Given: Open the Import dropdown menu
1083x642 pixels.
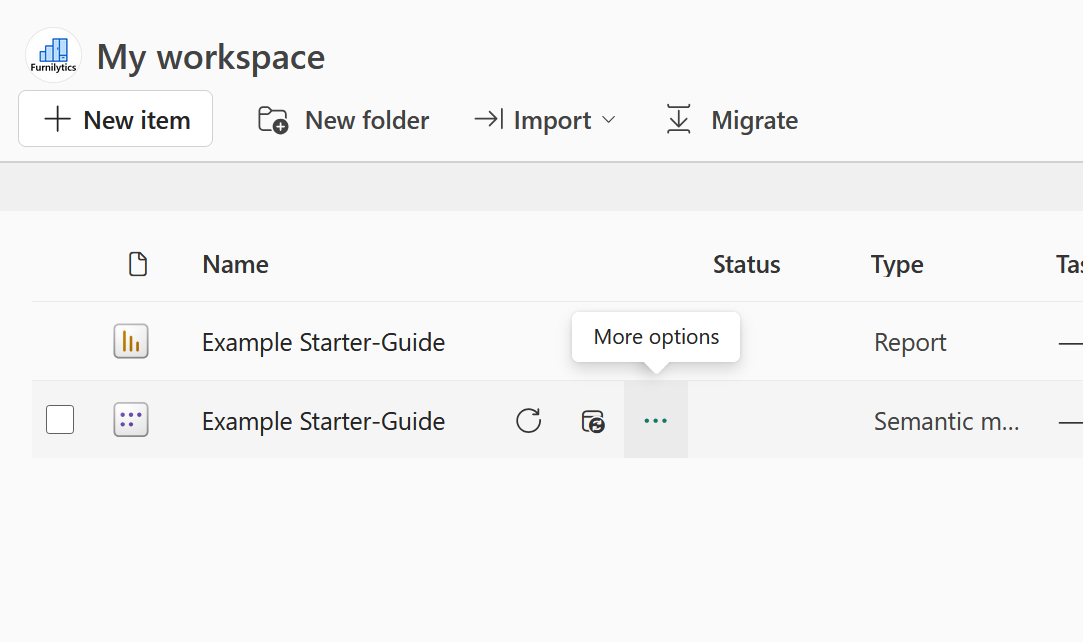Looking at the screenshot, I should 548,119.
